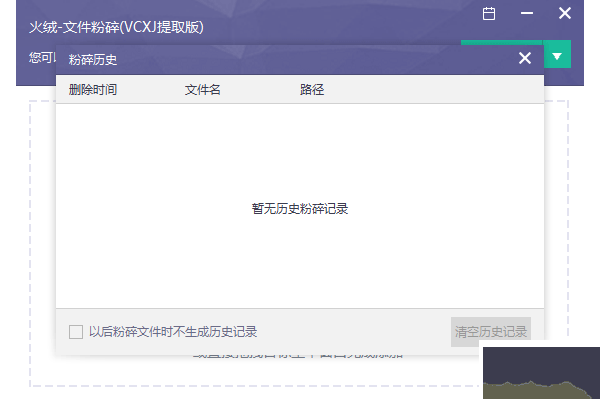This screenshot has height=400, width=600.
Task: Click the 粉碎历史 dialog title
Action: 93,60
